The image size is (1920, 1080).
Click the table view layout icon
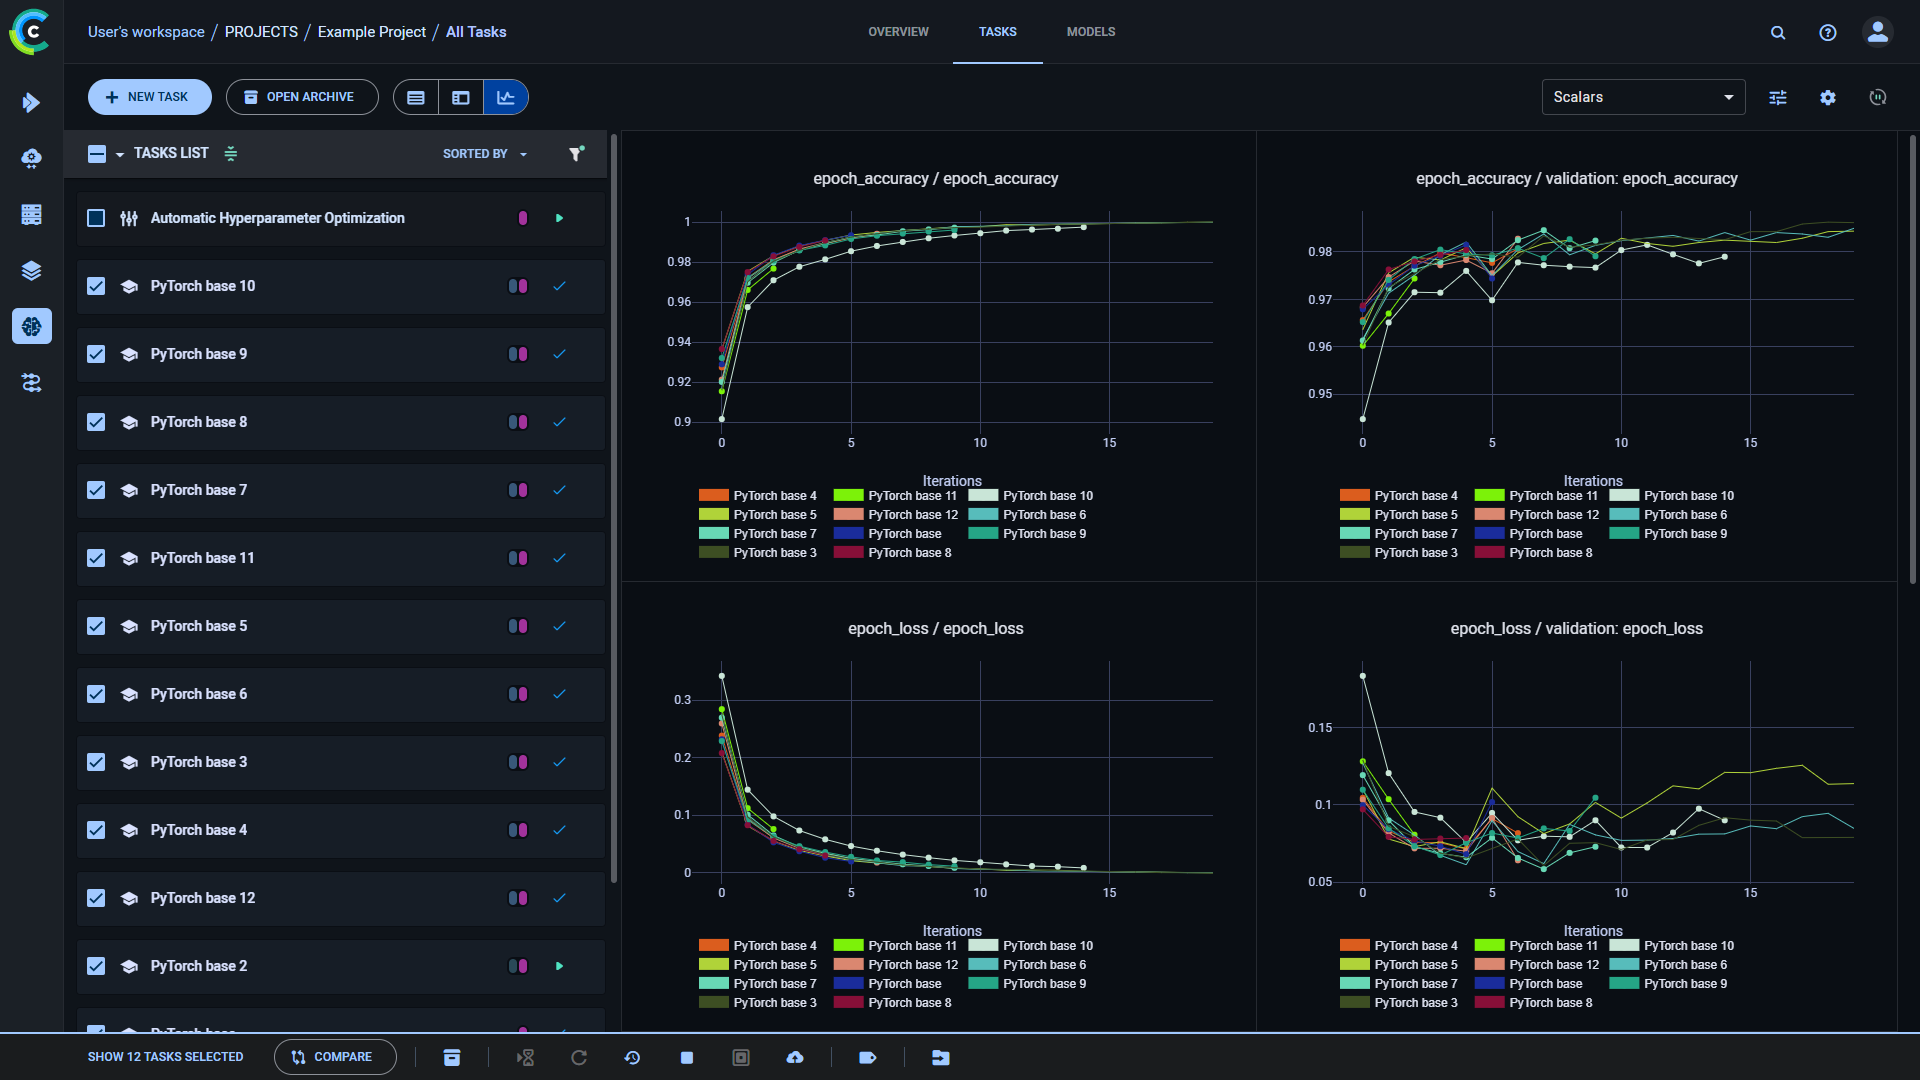tap(415, 96)
